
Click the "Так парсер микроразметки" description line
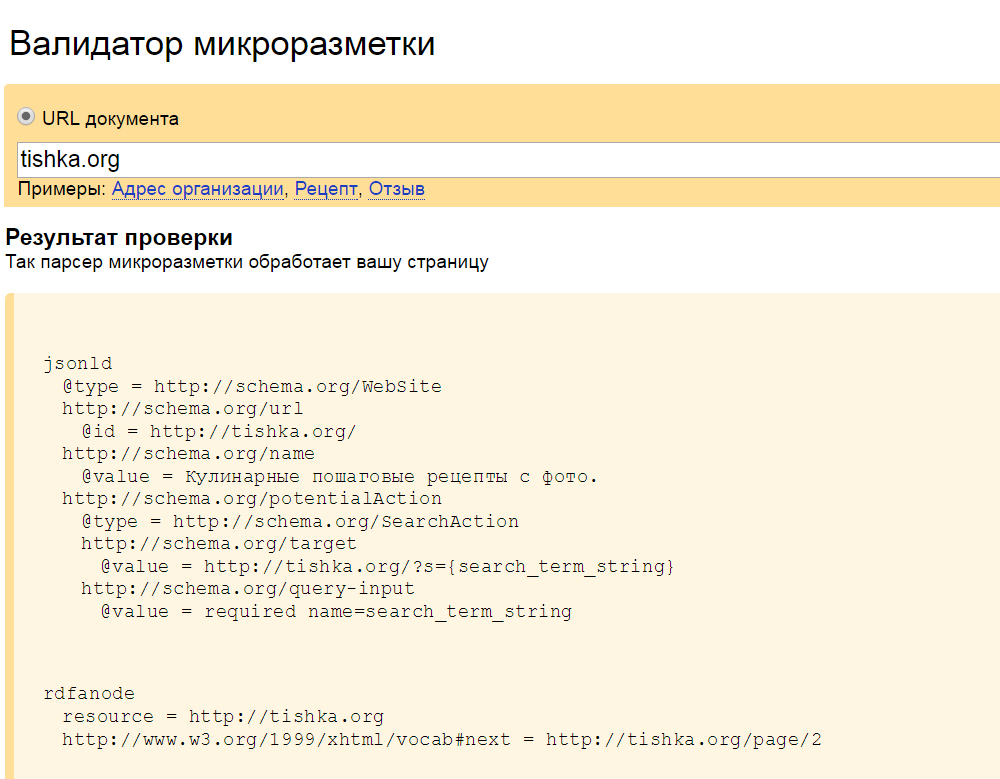[x=247, y=263]
